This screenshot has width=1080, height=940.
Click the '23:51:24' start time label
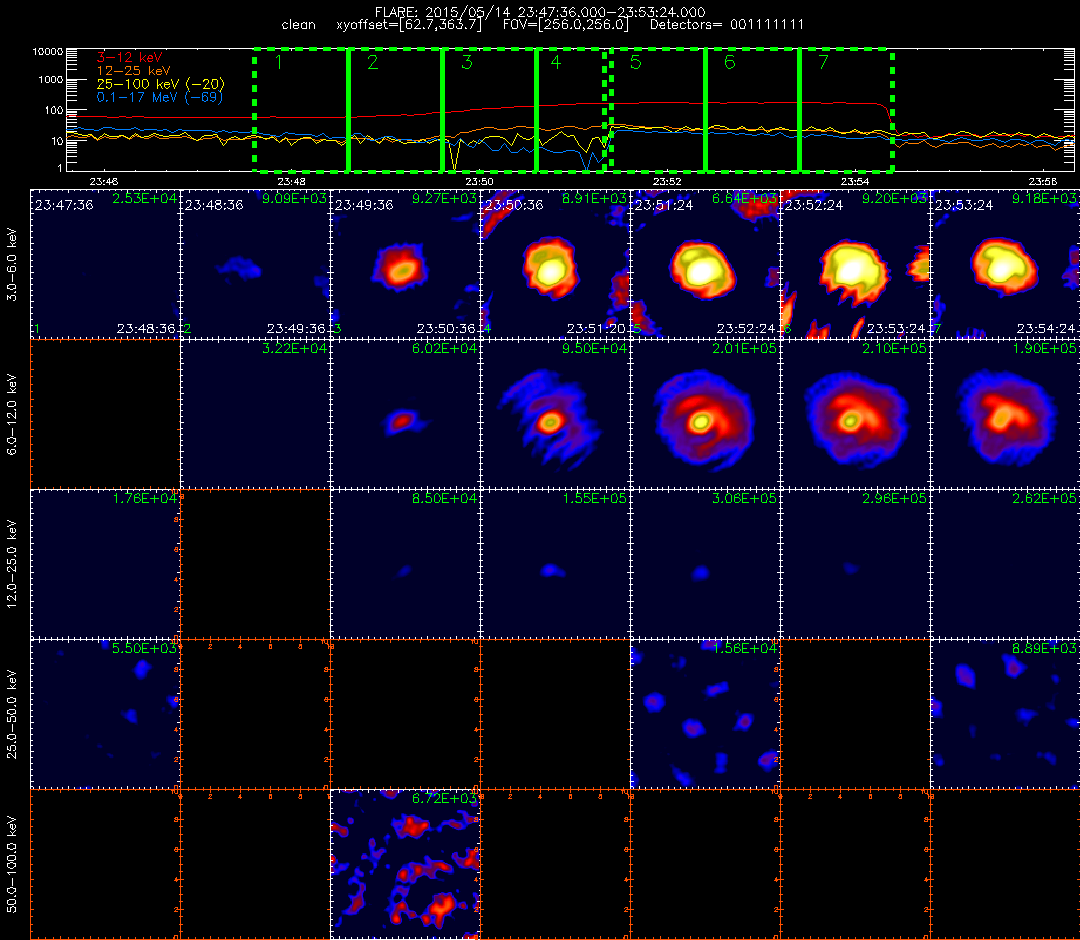coord(664,205)
